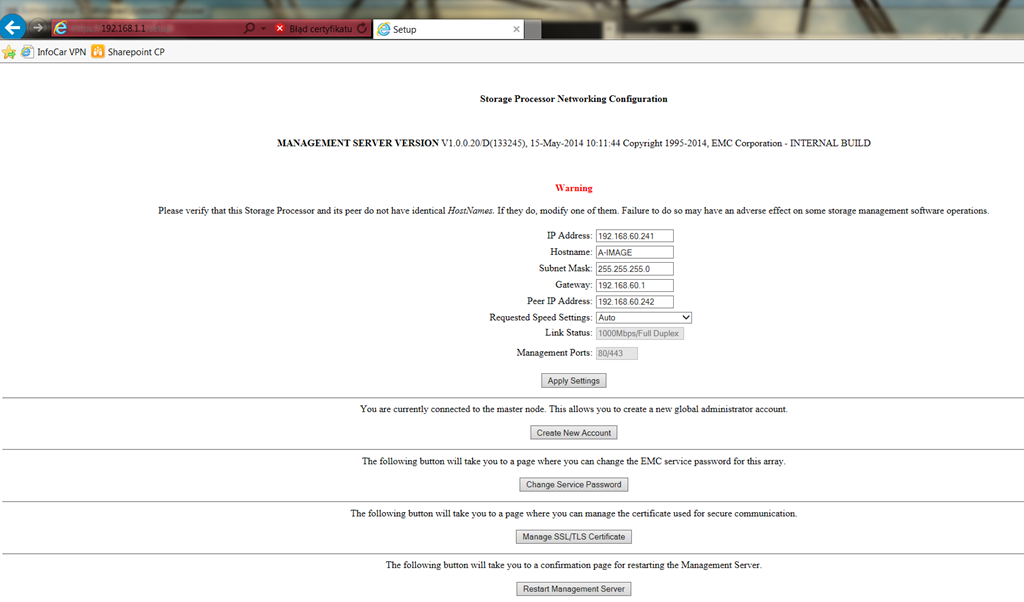This screenshot has width=1024, height=602.
Task: Click the address field showing 192.168.1.1
Action: tap(147, 29)
